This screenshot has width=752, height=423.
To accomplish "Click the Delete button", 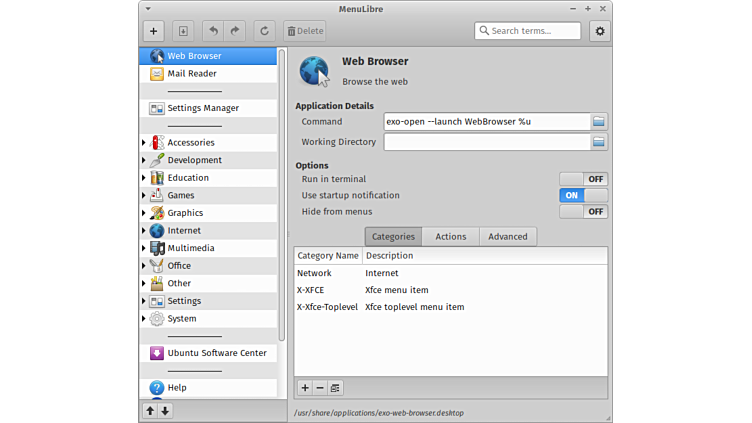I will pos(304,31).
